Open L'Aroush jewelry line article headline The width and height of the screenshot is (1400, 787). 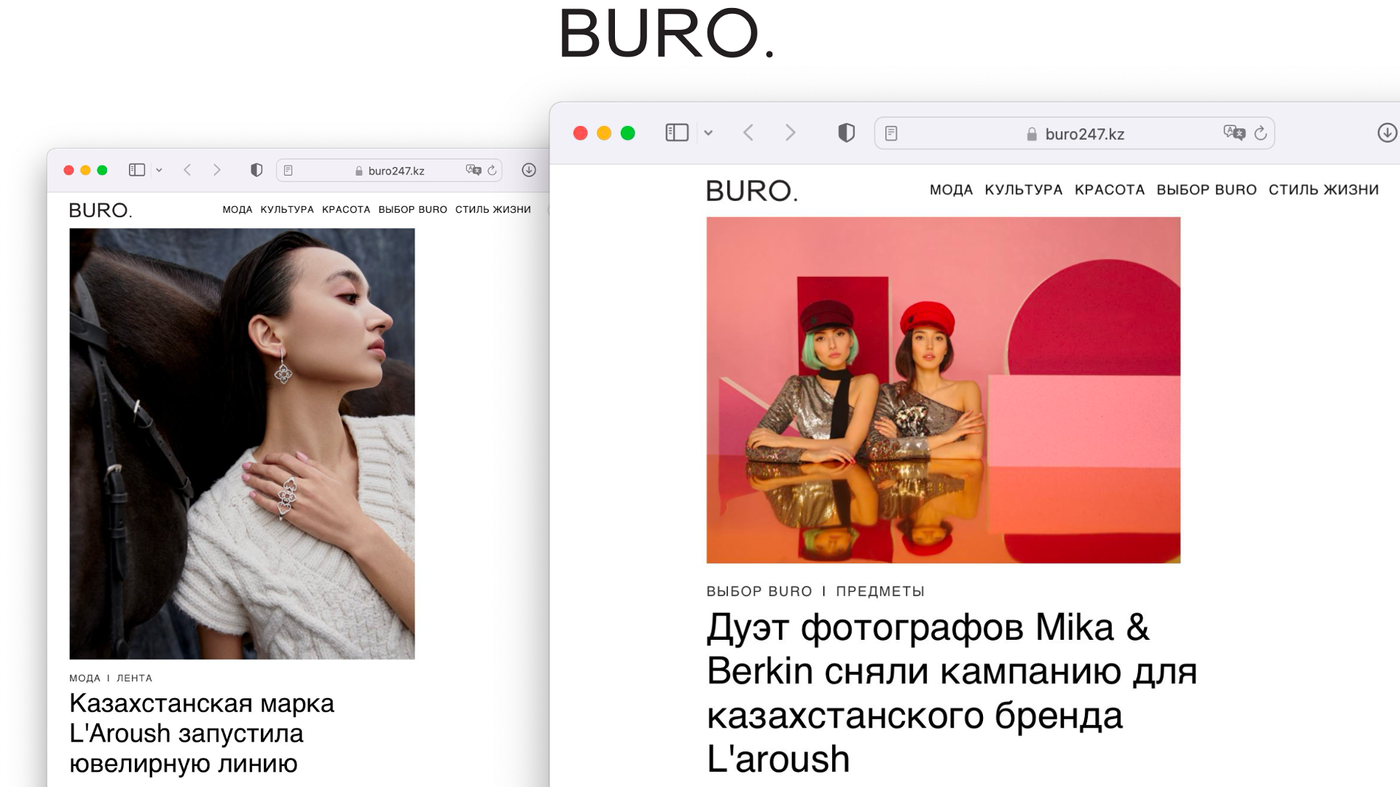[202, 733]
